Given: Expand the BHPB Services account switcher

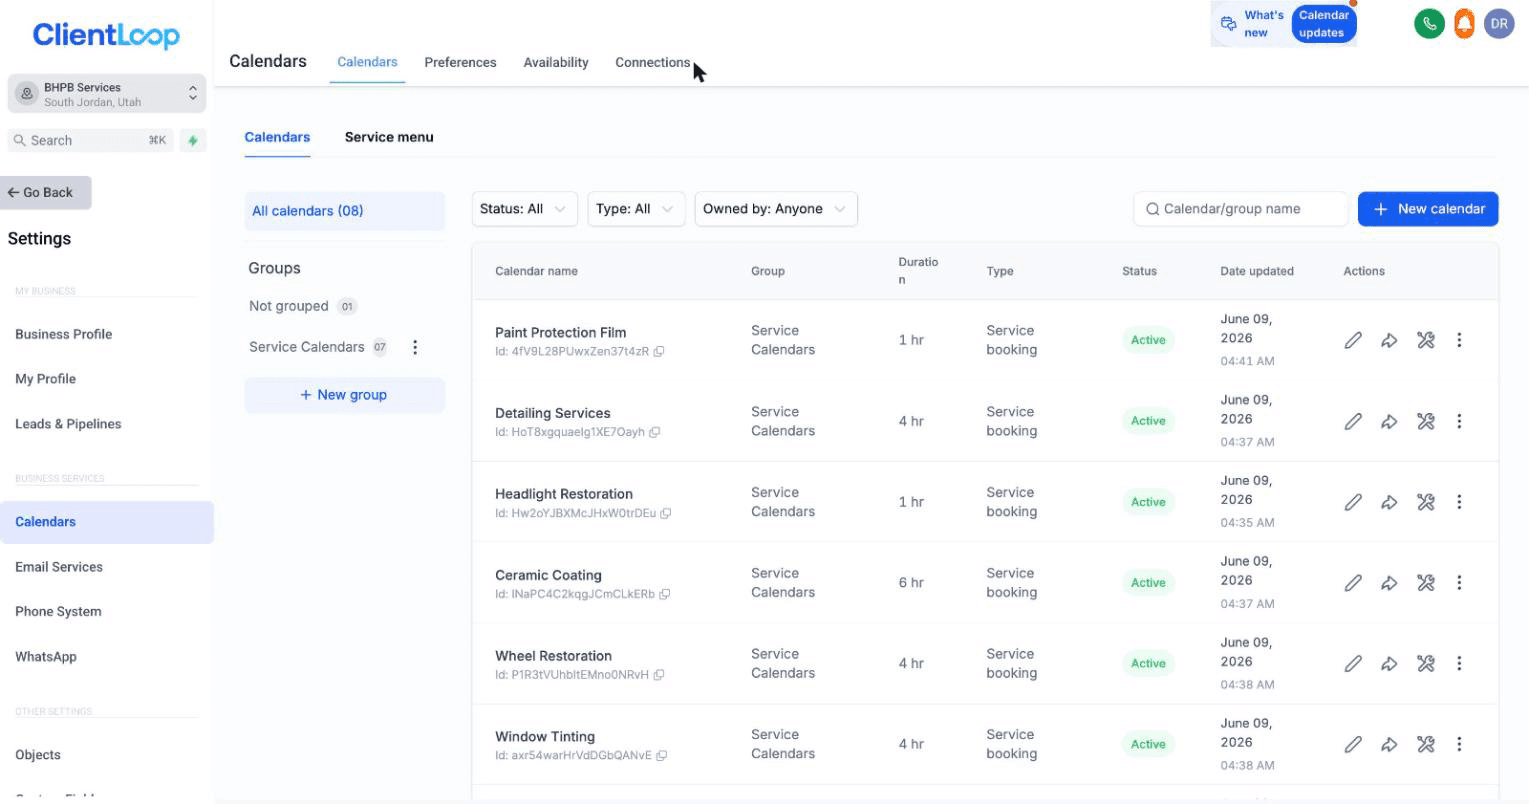Looking at the screenshot, I should [107, 94].
